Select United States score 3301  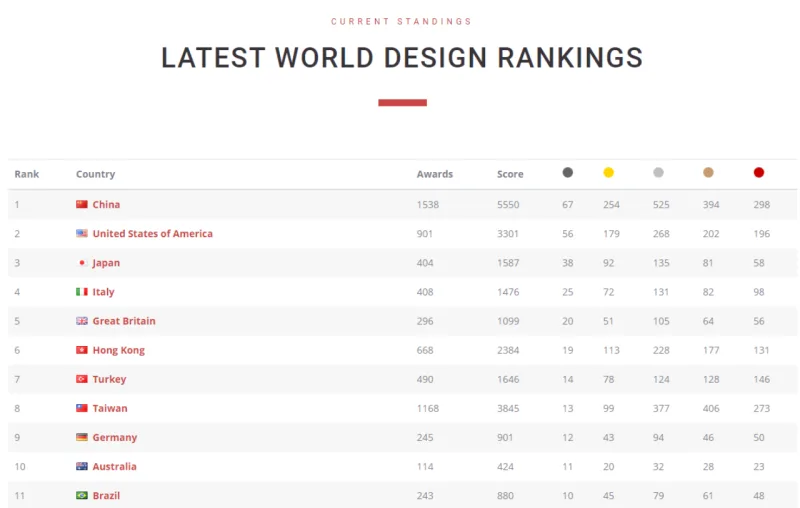pyautogui.click(x=508, y=234)
